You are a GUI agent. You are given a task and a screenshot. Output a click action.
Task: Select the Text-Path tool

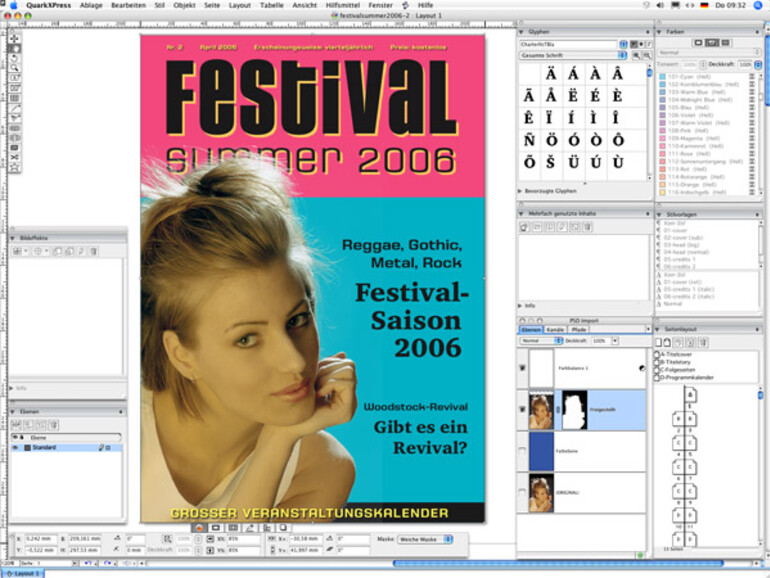point(15,118)
